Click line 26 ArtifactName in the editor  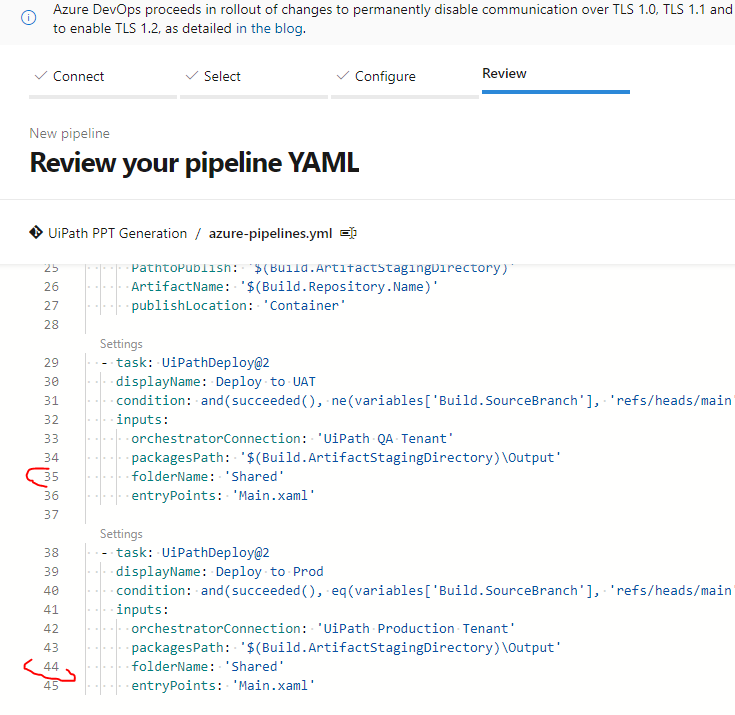284,286
